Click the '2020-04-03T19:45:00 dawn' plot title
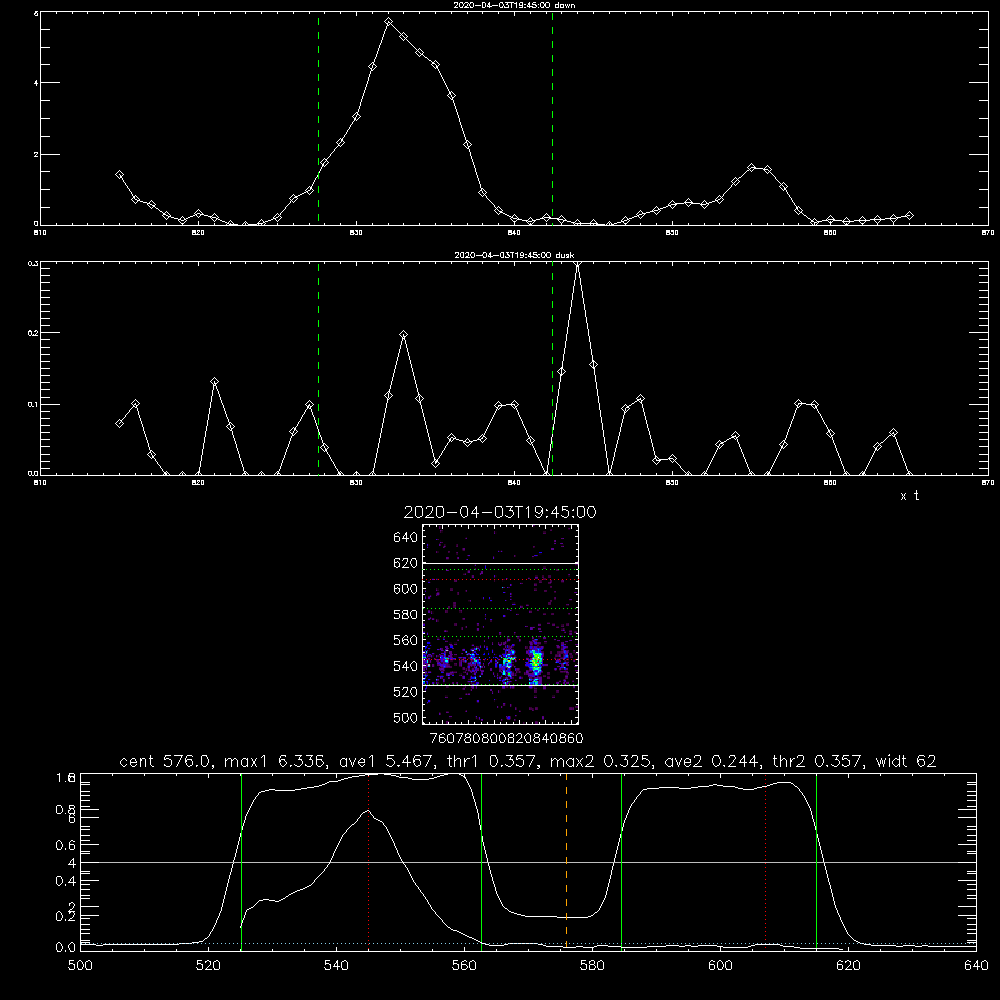 pos(514,5)
